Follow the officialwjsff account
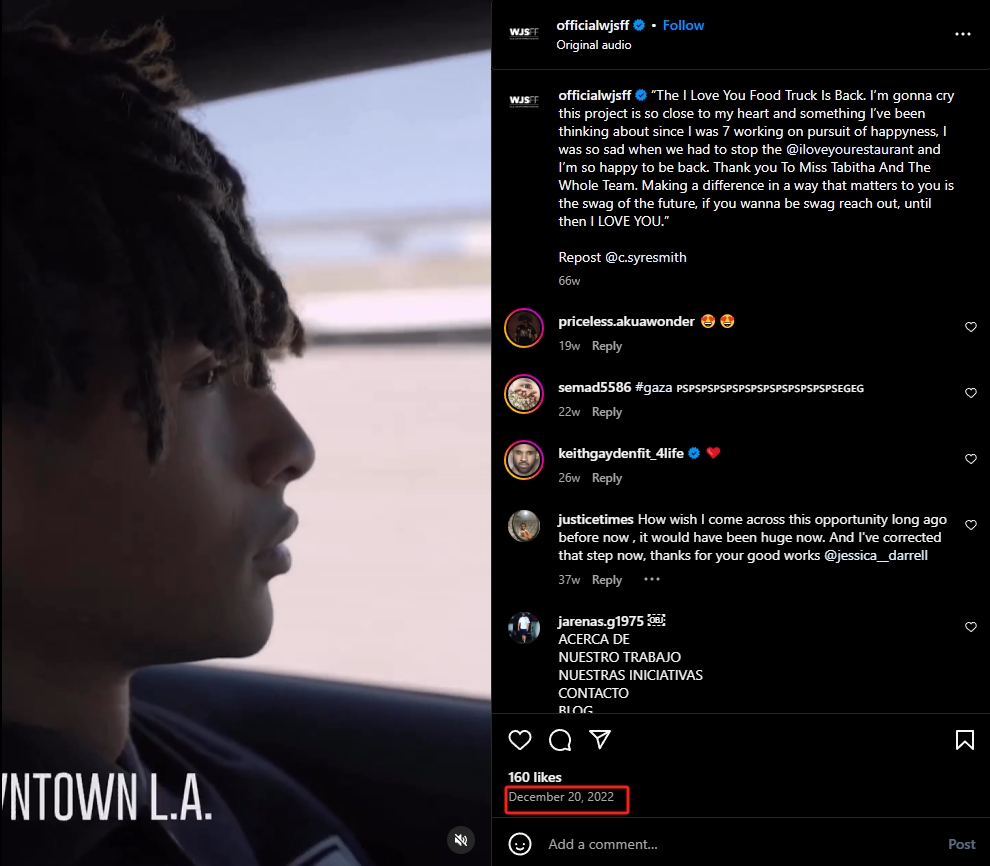 click(x=683, y=25)
